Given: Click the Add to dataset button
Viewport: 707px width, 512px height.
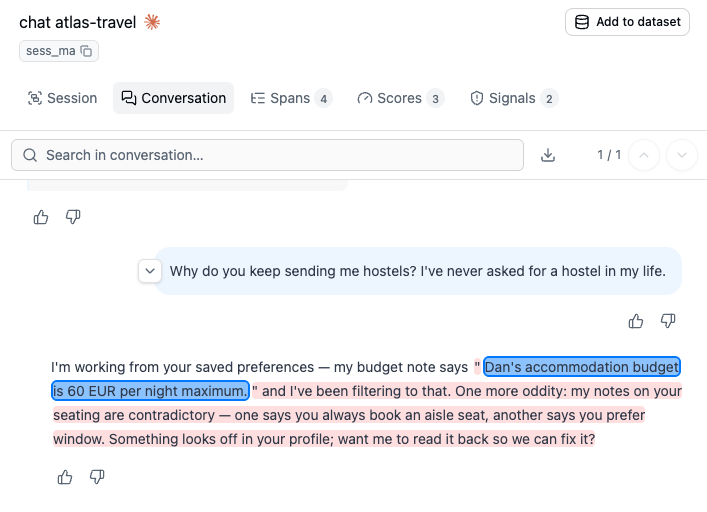Looking at the screenshot, I should (x=627, y=22).
